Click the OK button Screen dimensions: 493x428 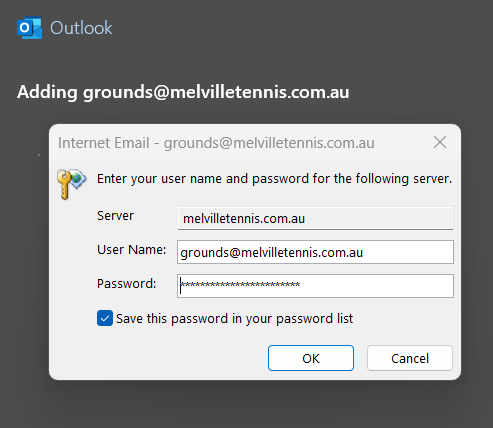[311, 358]
